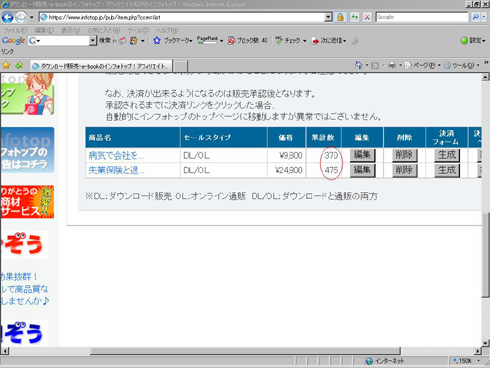
Task: Click the magnifier search button
Action: pyautogui.click(x=475, y=17)
